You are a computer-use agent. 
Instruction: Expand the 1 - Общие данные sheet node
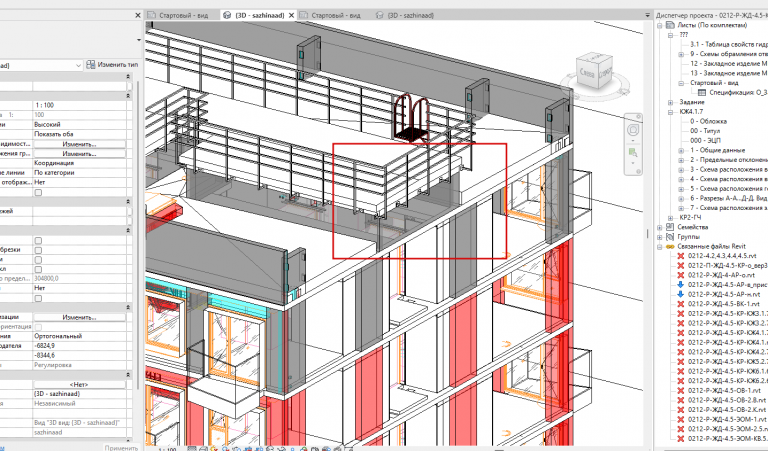(681, 150)
